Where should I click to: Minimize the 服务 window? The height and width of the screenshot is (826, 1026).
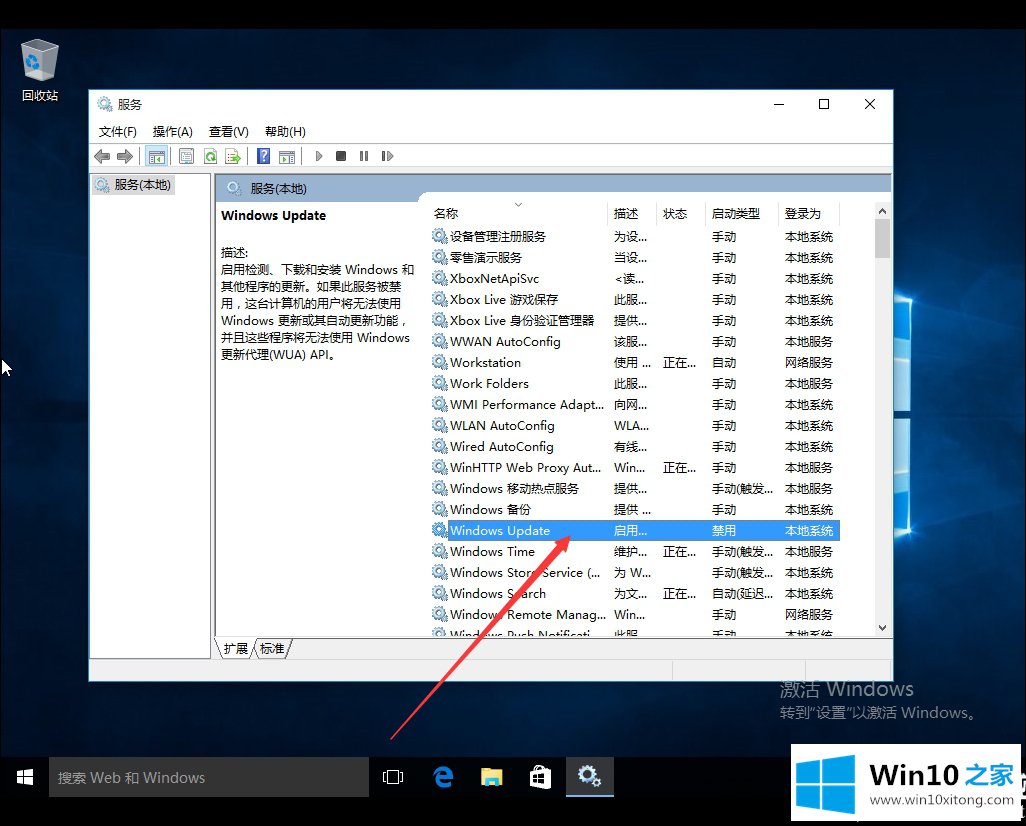click(x=779, y=104)
